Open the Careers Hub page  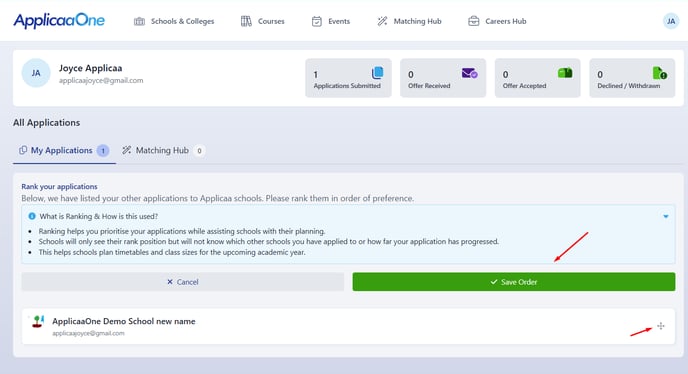click(x=497, y=21)
